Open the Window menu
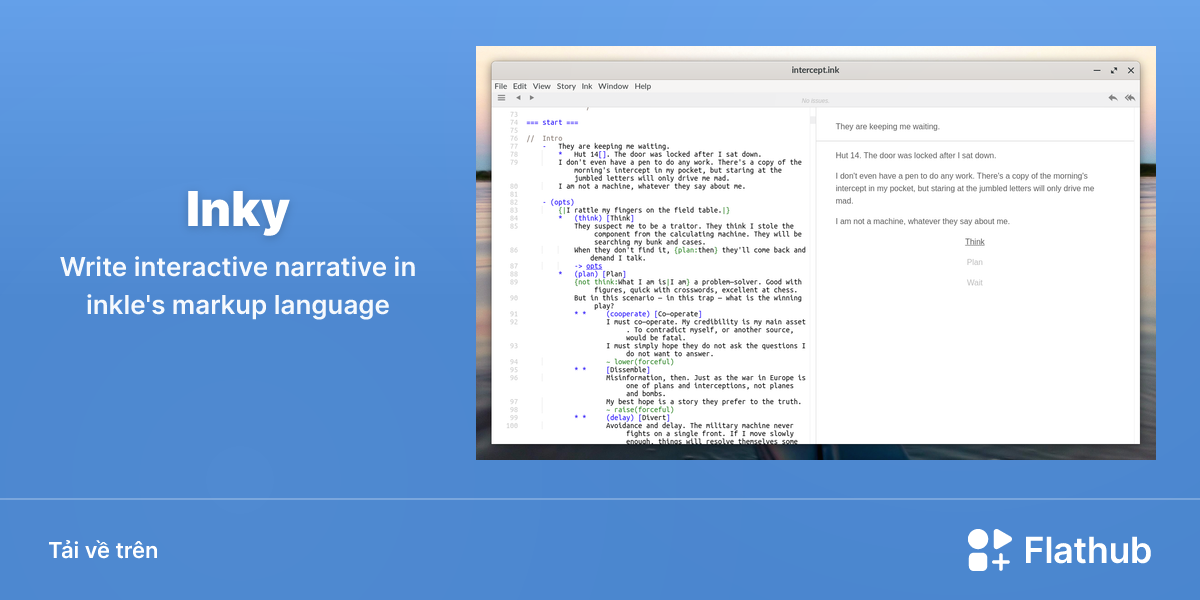 [613, 86]
